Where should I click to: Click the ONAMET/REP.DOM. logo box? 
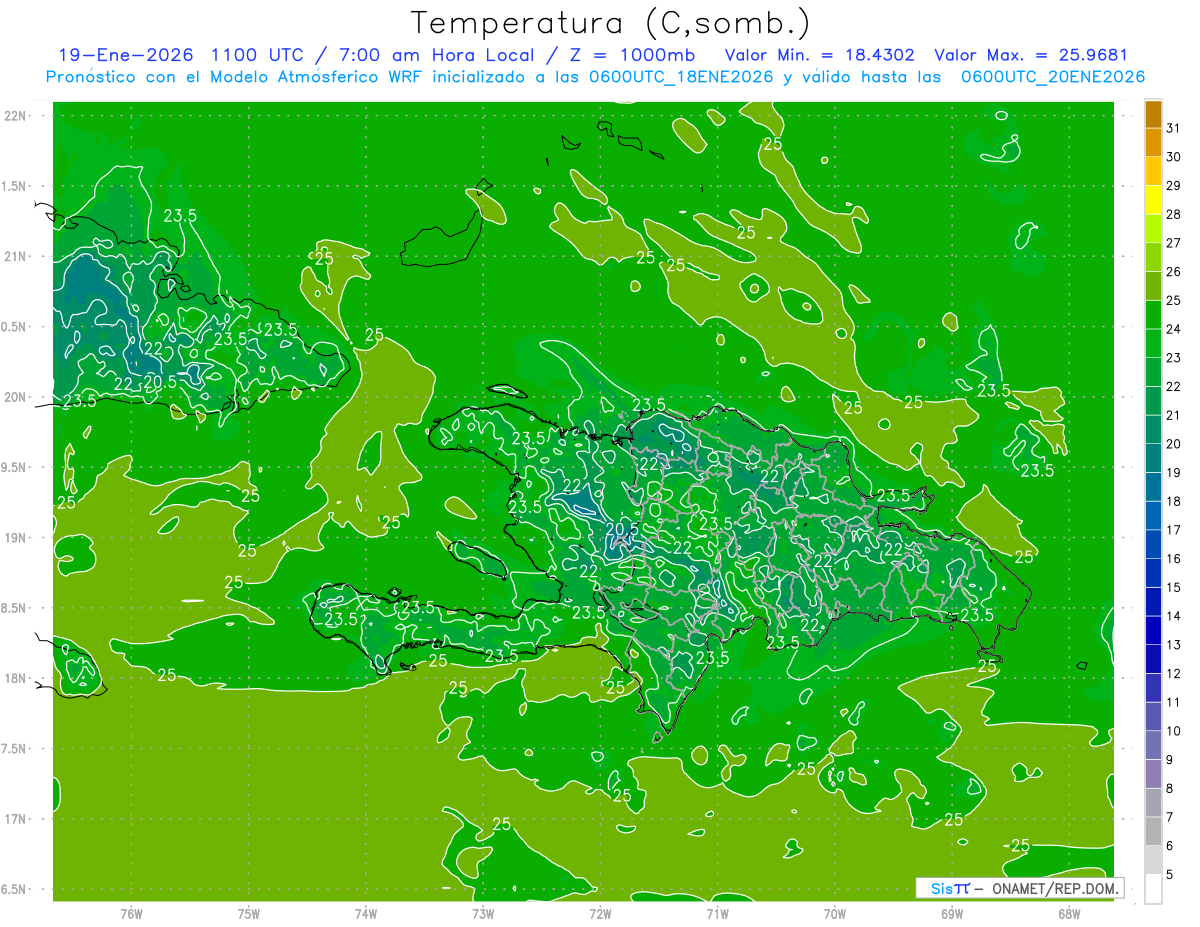(x=1019, y=888)
